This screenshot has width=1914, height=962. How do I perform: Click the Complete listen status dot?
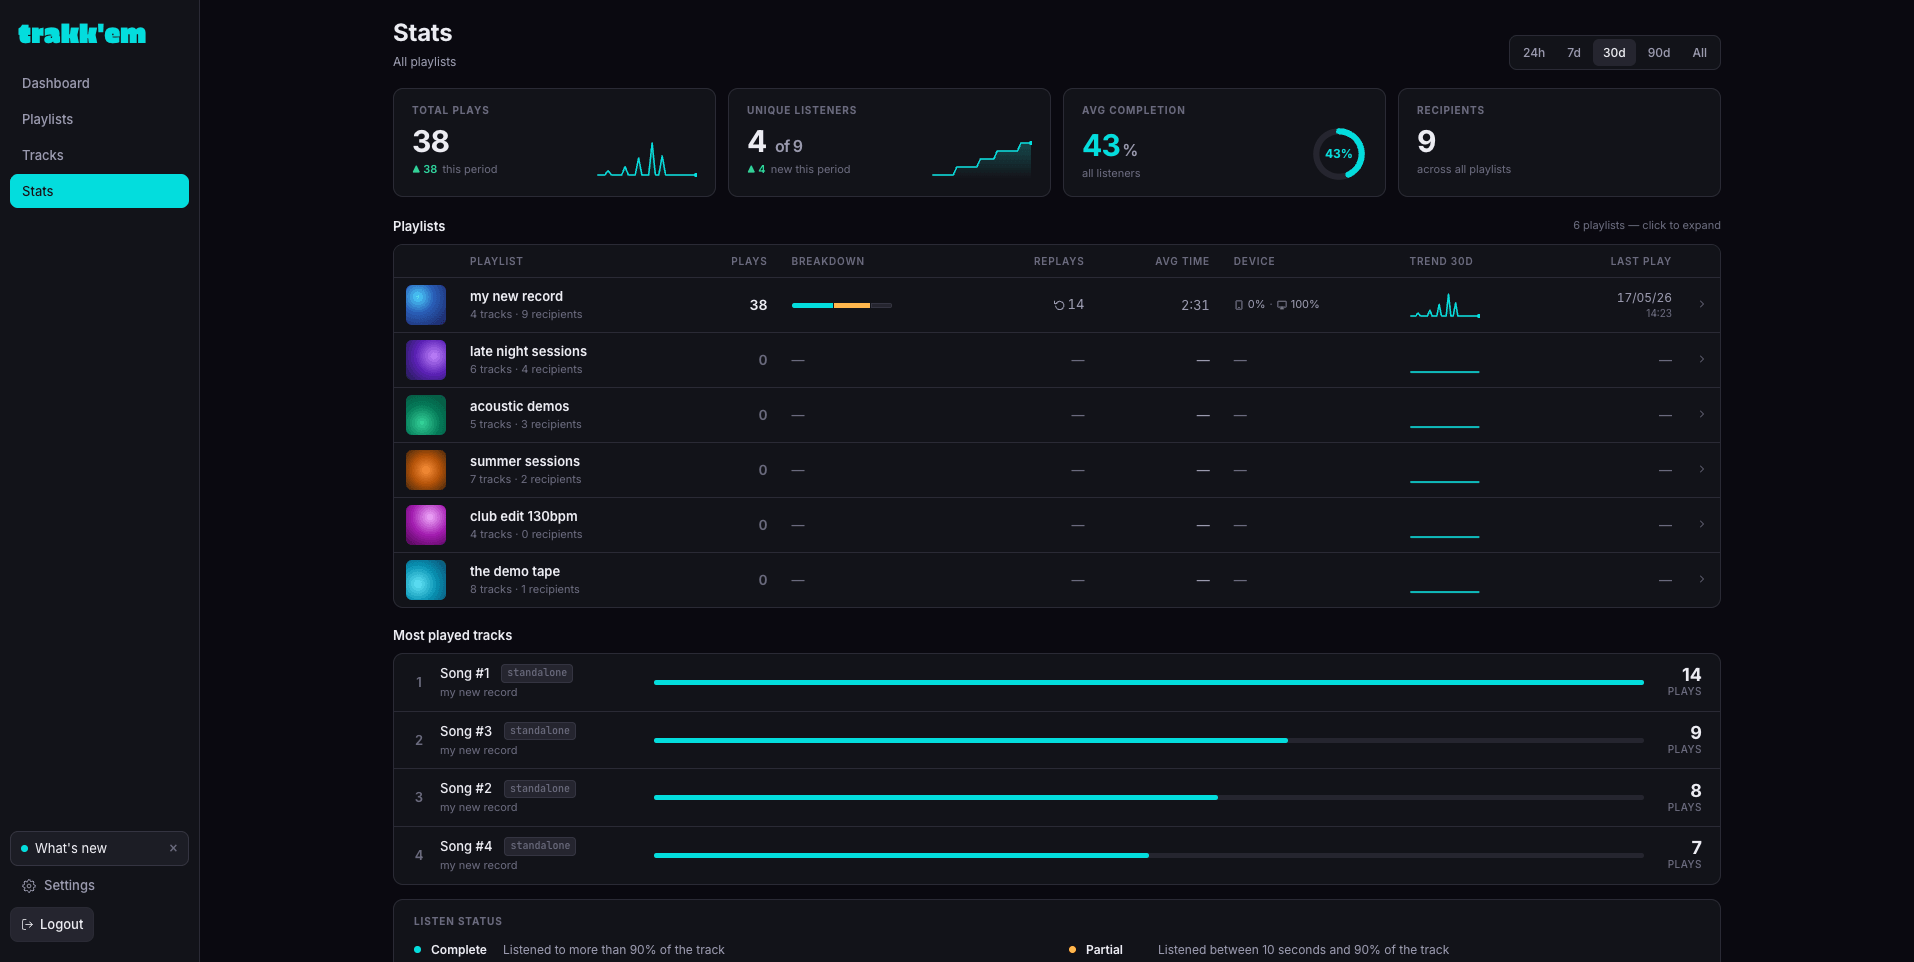[418, 950]
